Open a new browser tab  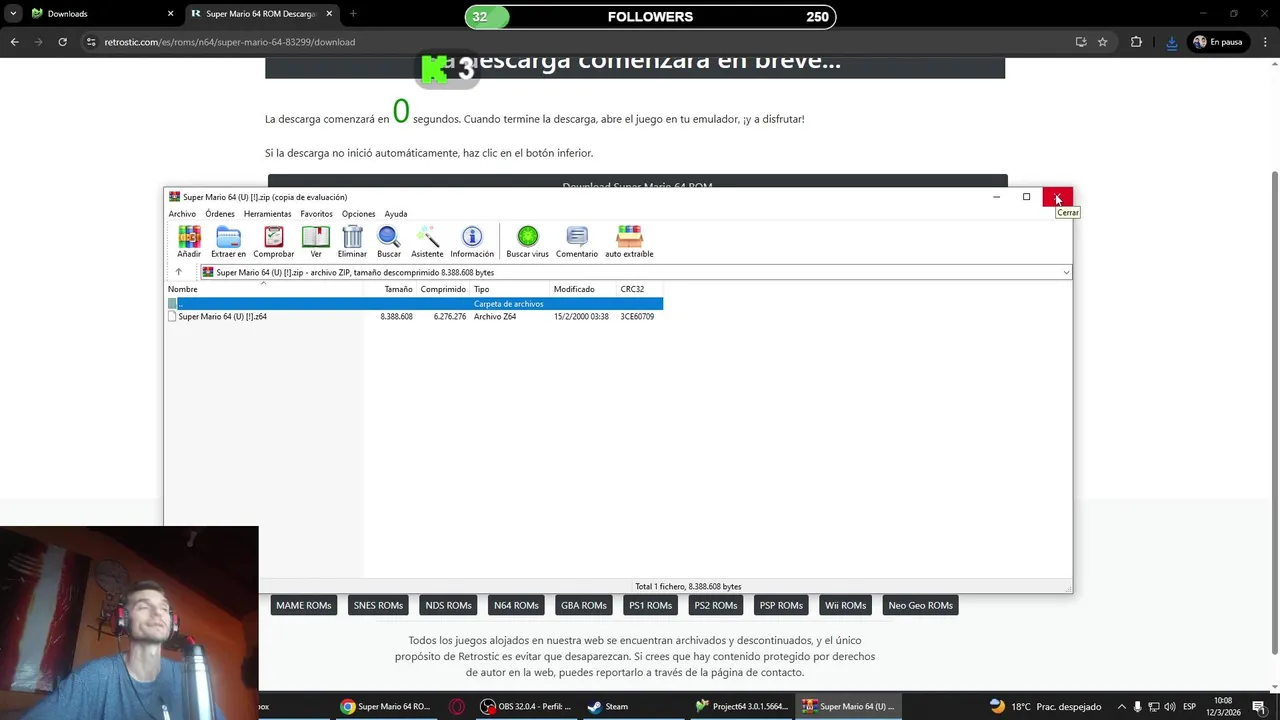(353, 14)
